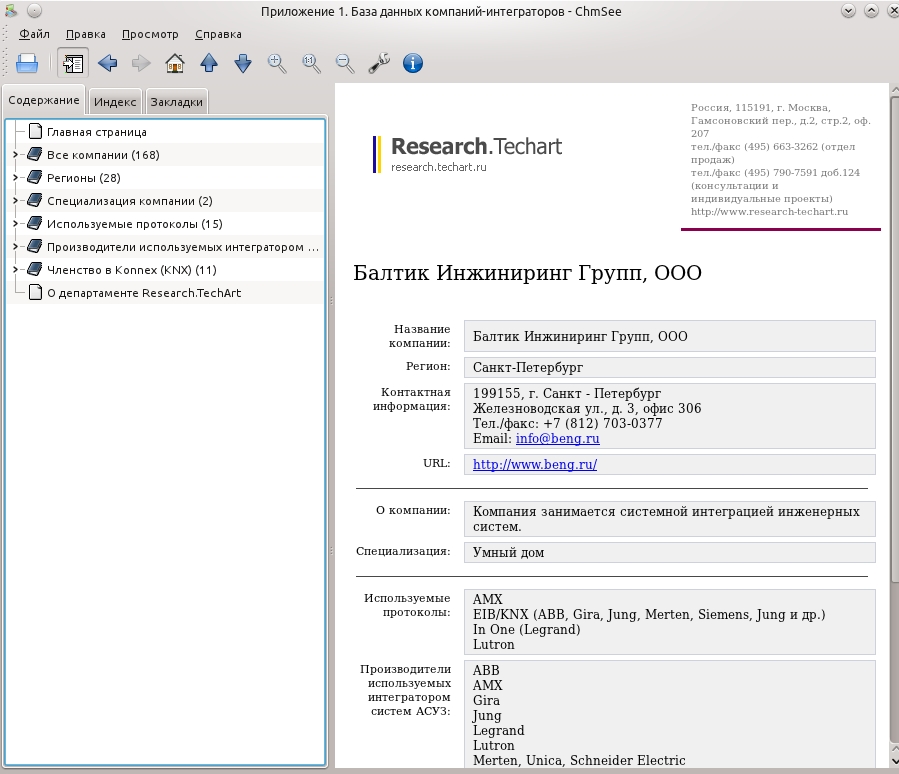Open the Файл menu
Screen dimensions: 899x774
[x=34, y=34]
